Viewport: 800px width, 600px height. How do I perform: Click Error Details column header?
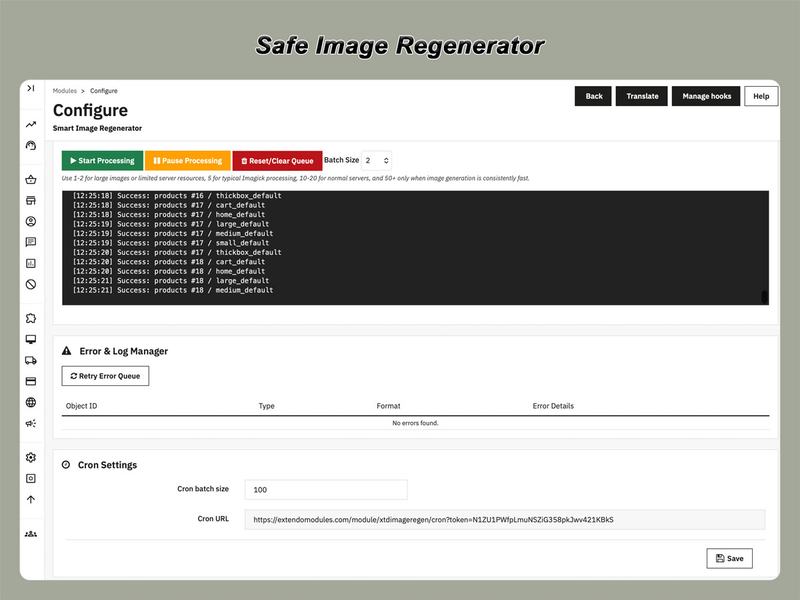point(553,406)
